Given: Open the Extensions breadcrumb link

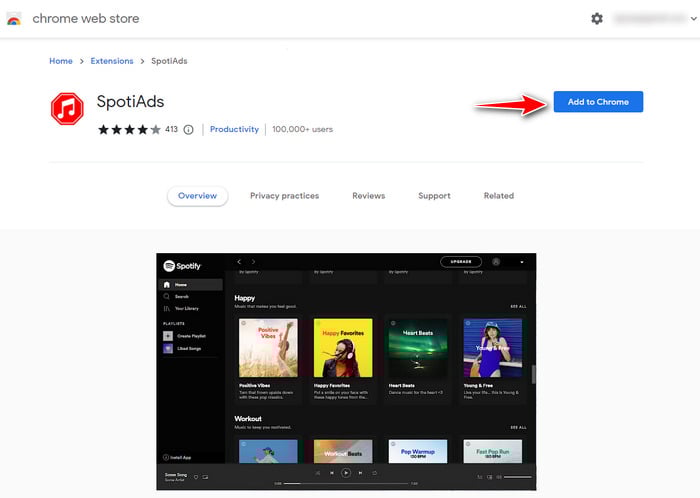Looking at the screenshot, I should coord(112,61).
